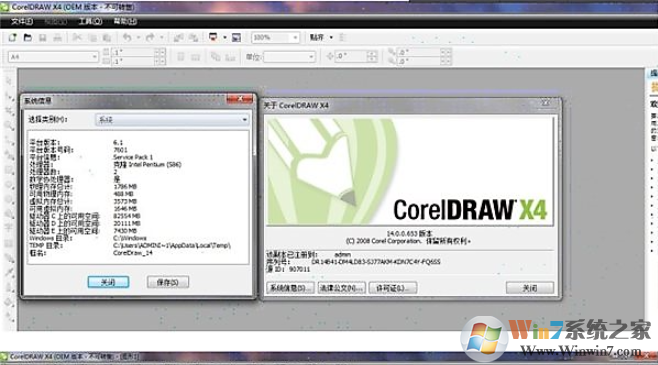Open the A4 paper size dropdown
658x365 pixels.
pyautogui.click(x=94, y=57)
